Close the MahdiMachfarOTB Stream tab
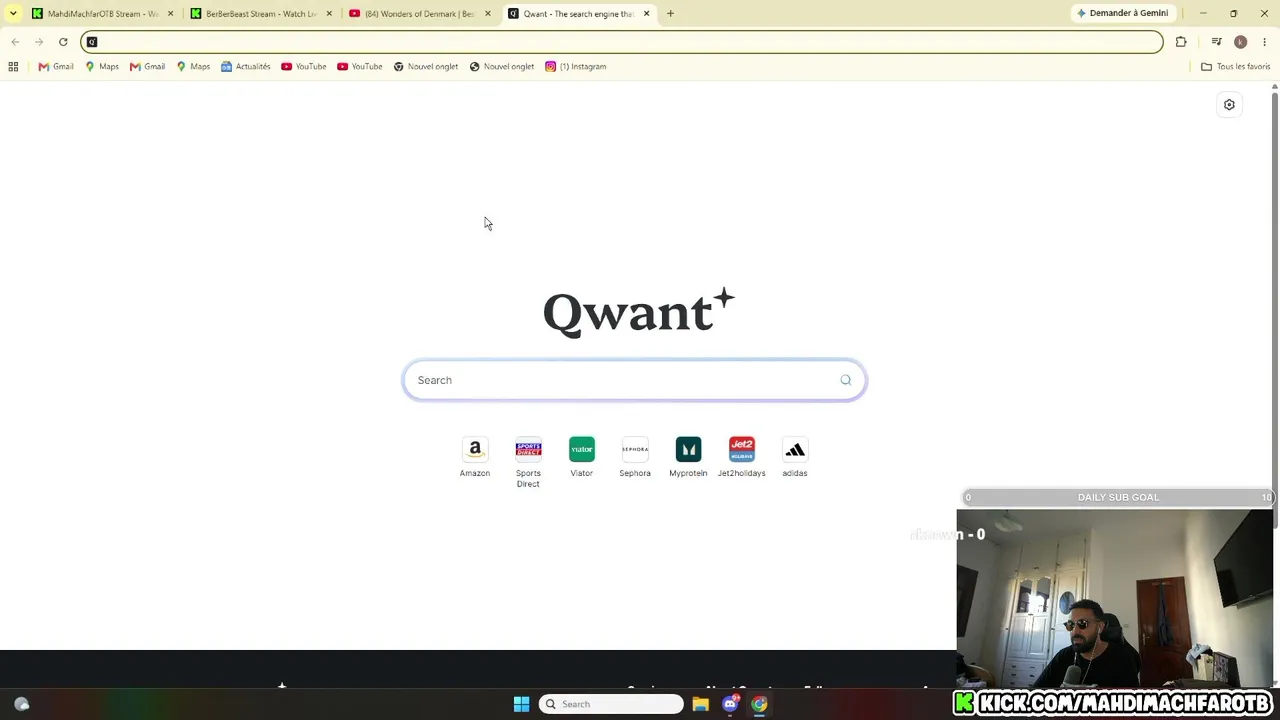Image resolution: width=1280 pixels, height=720 pixels. (170, 14)
